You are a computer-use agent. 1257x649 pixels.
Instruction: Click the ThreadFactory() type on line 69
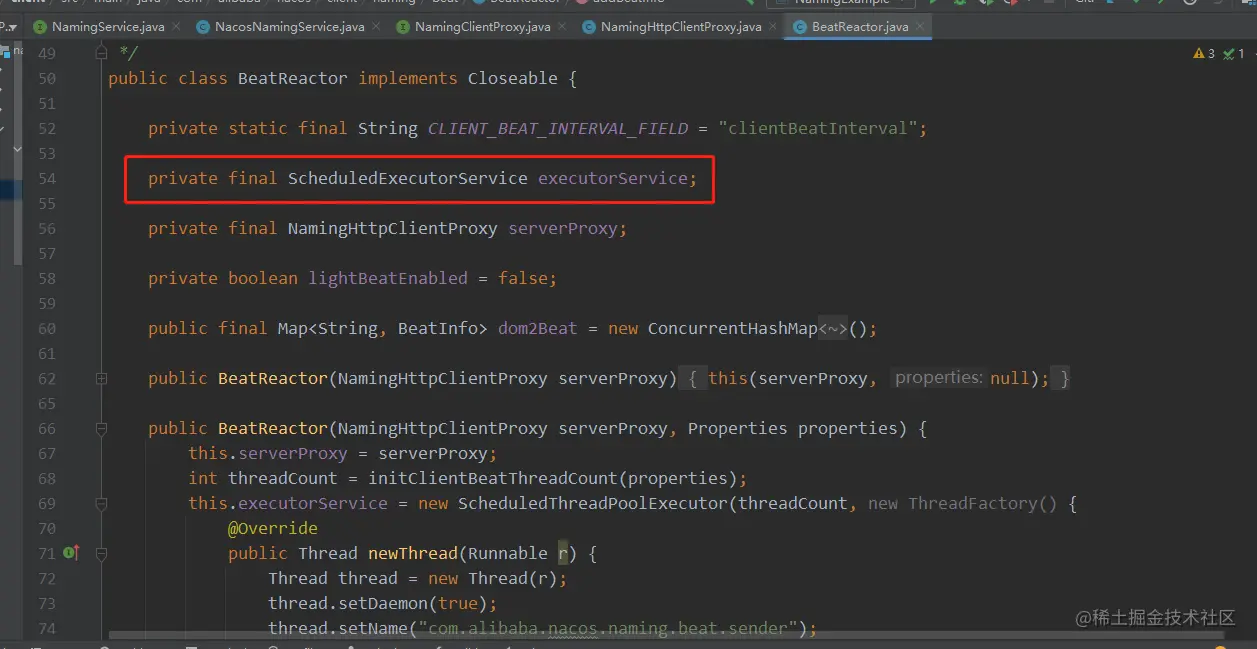tap(983, 503)
